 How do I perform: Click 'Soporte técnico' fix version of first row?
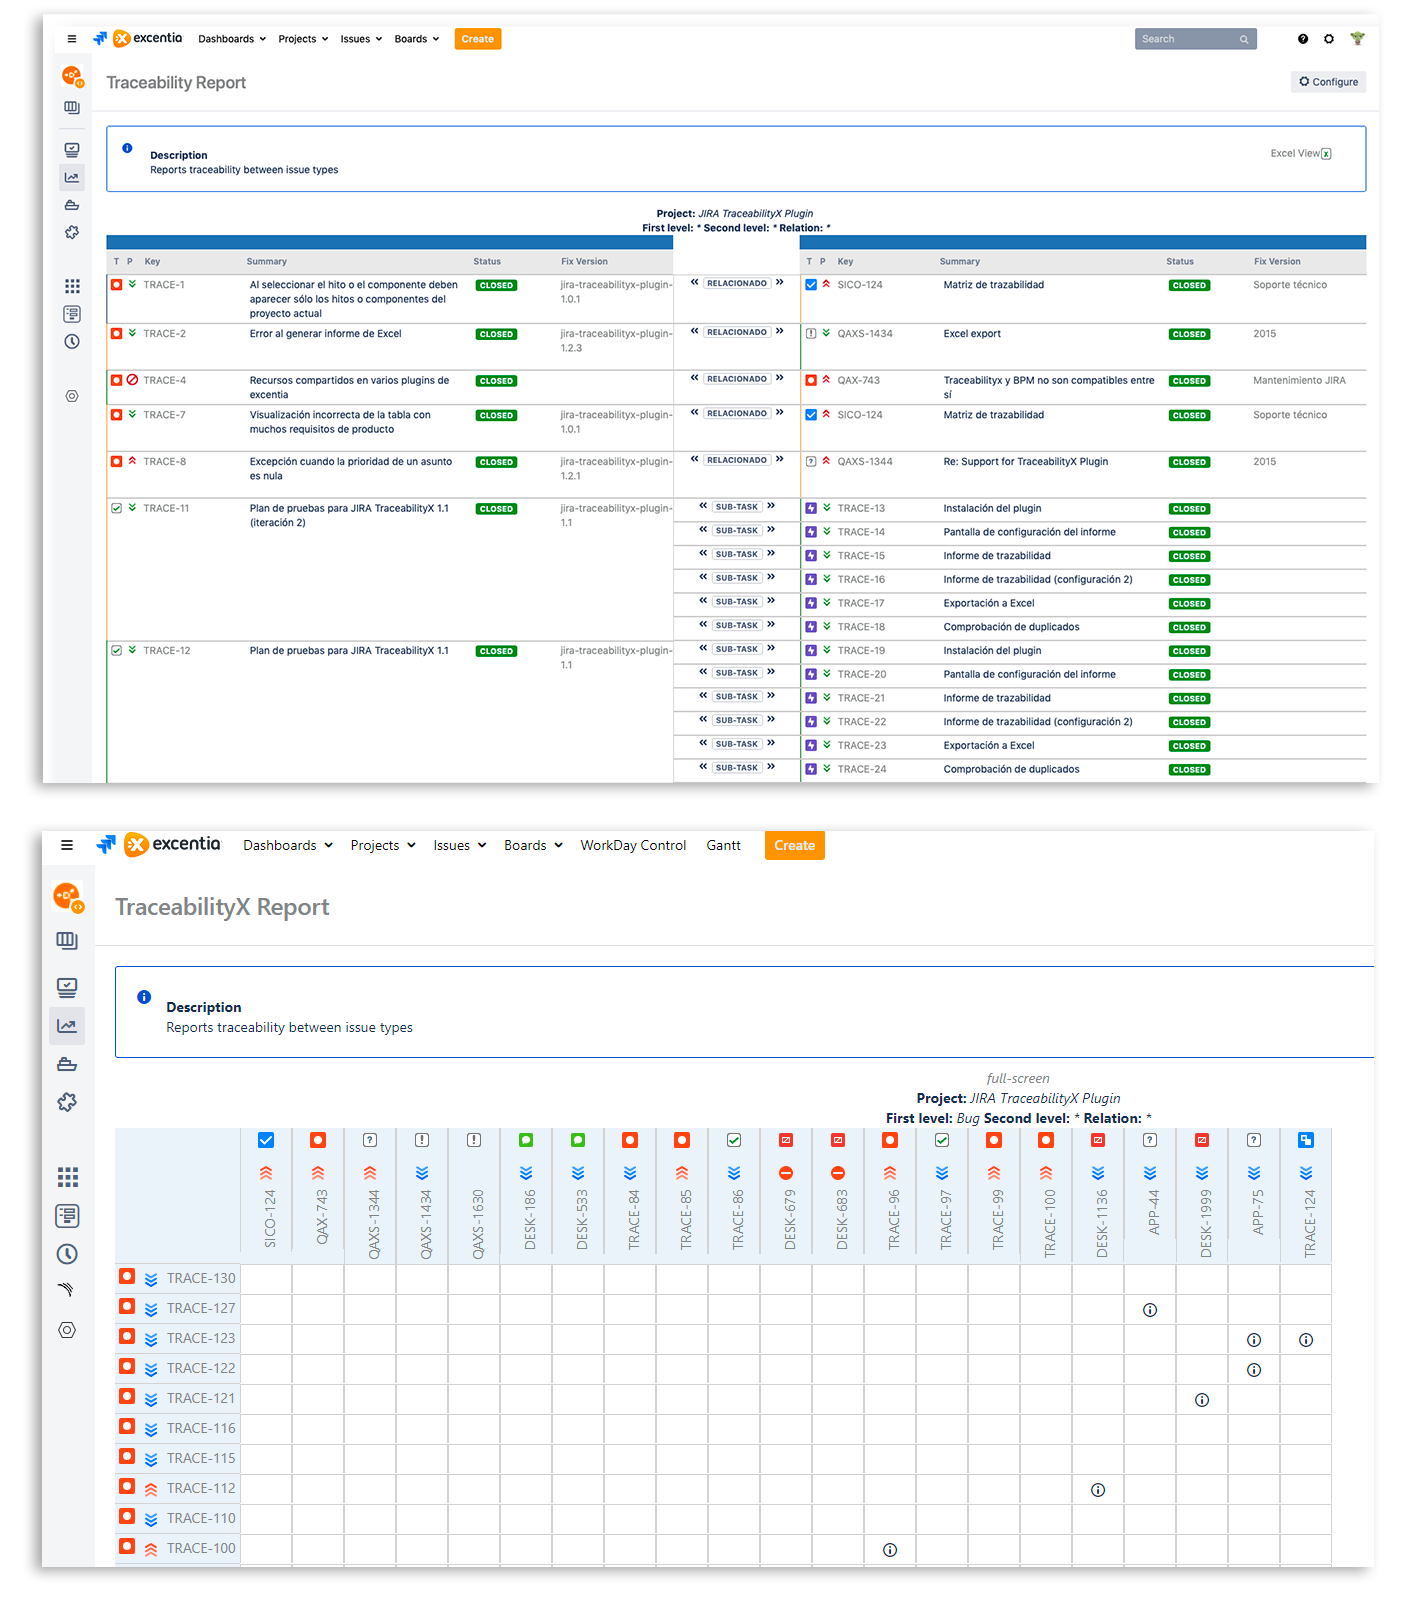pyautogui.click(x=1290, y=285)
